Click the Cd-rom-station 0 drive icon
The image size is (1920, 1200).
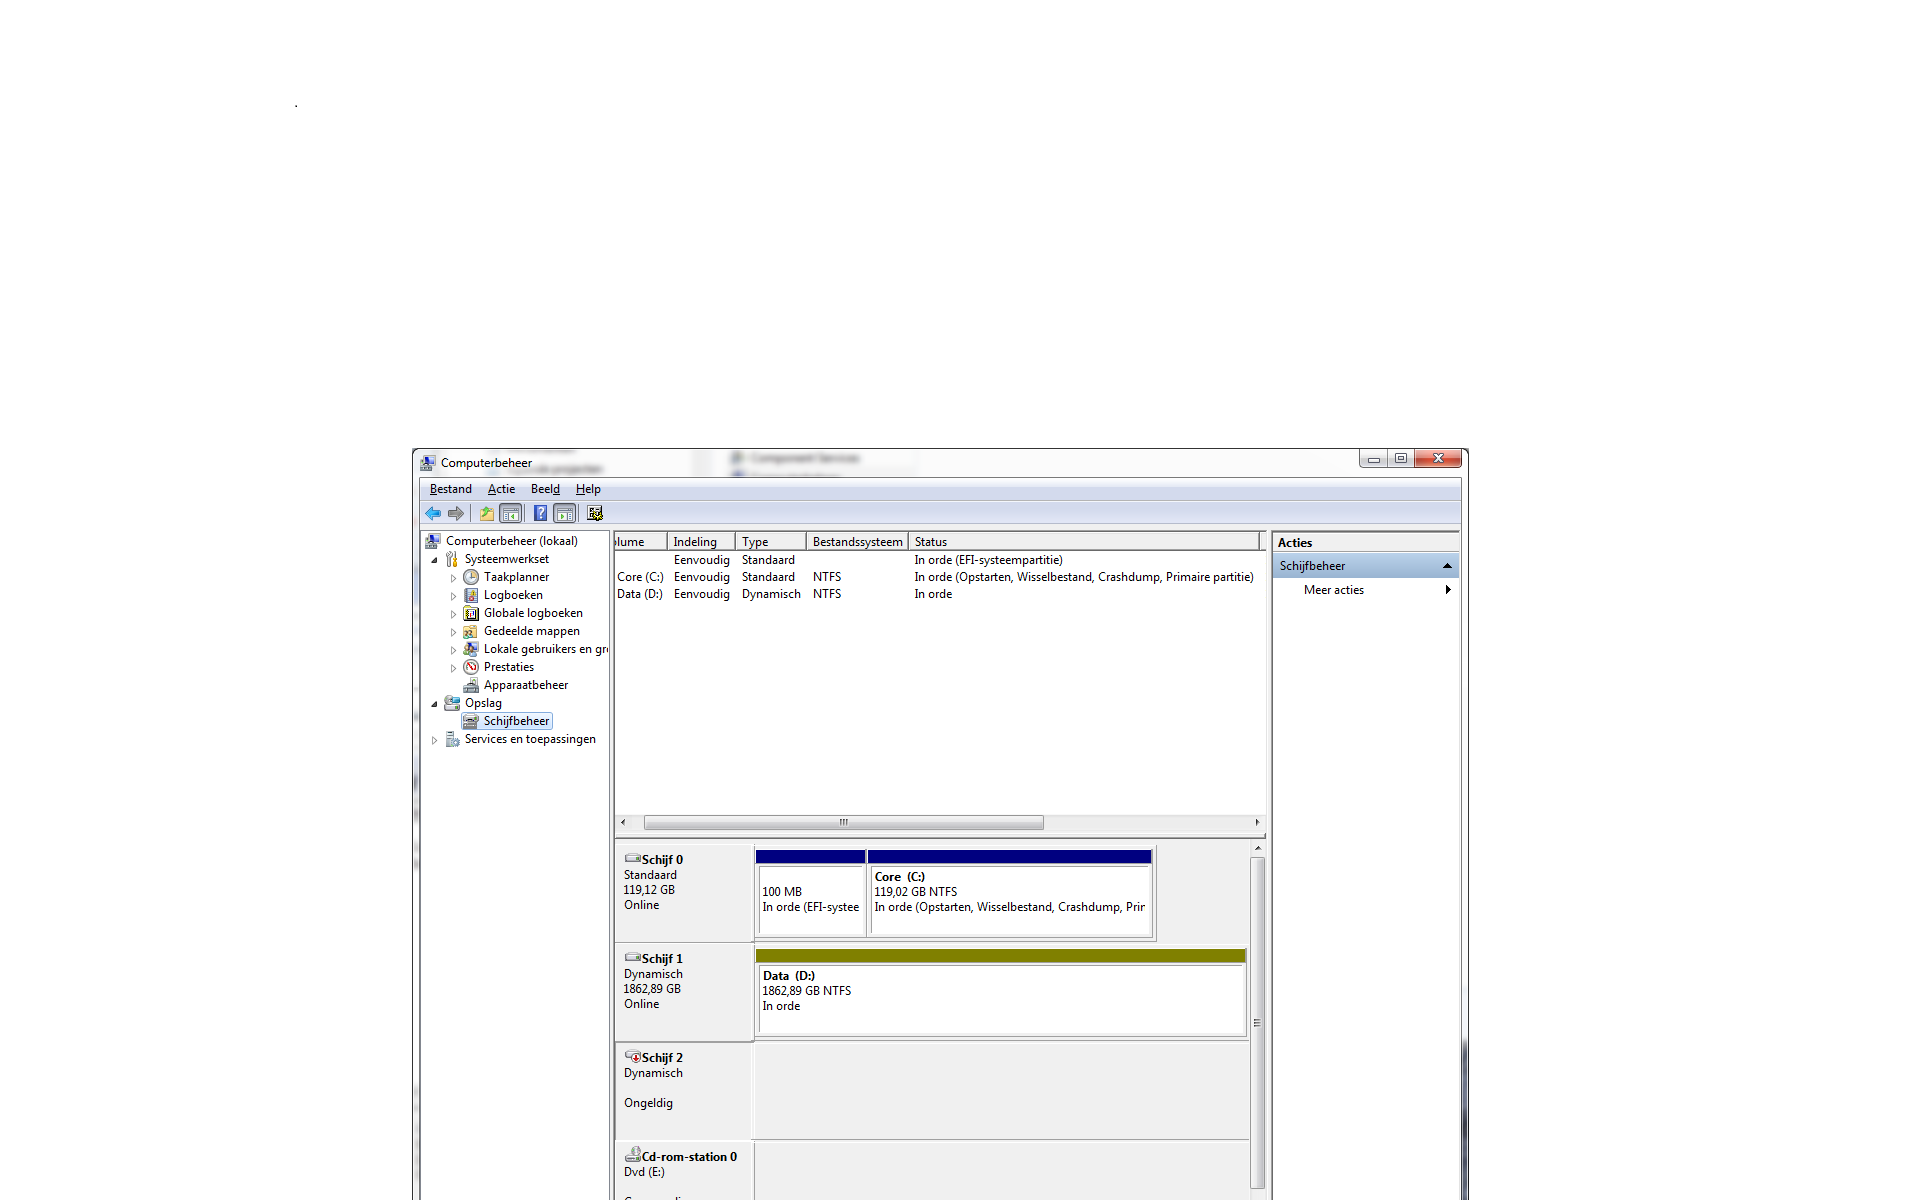632,1155
